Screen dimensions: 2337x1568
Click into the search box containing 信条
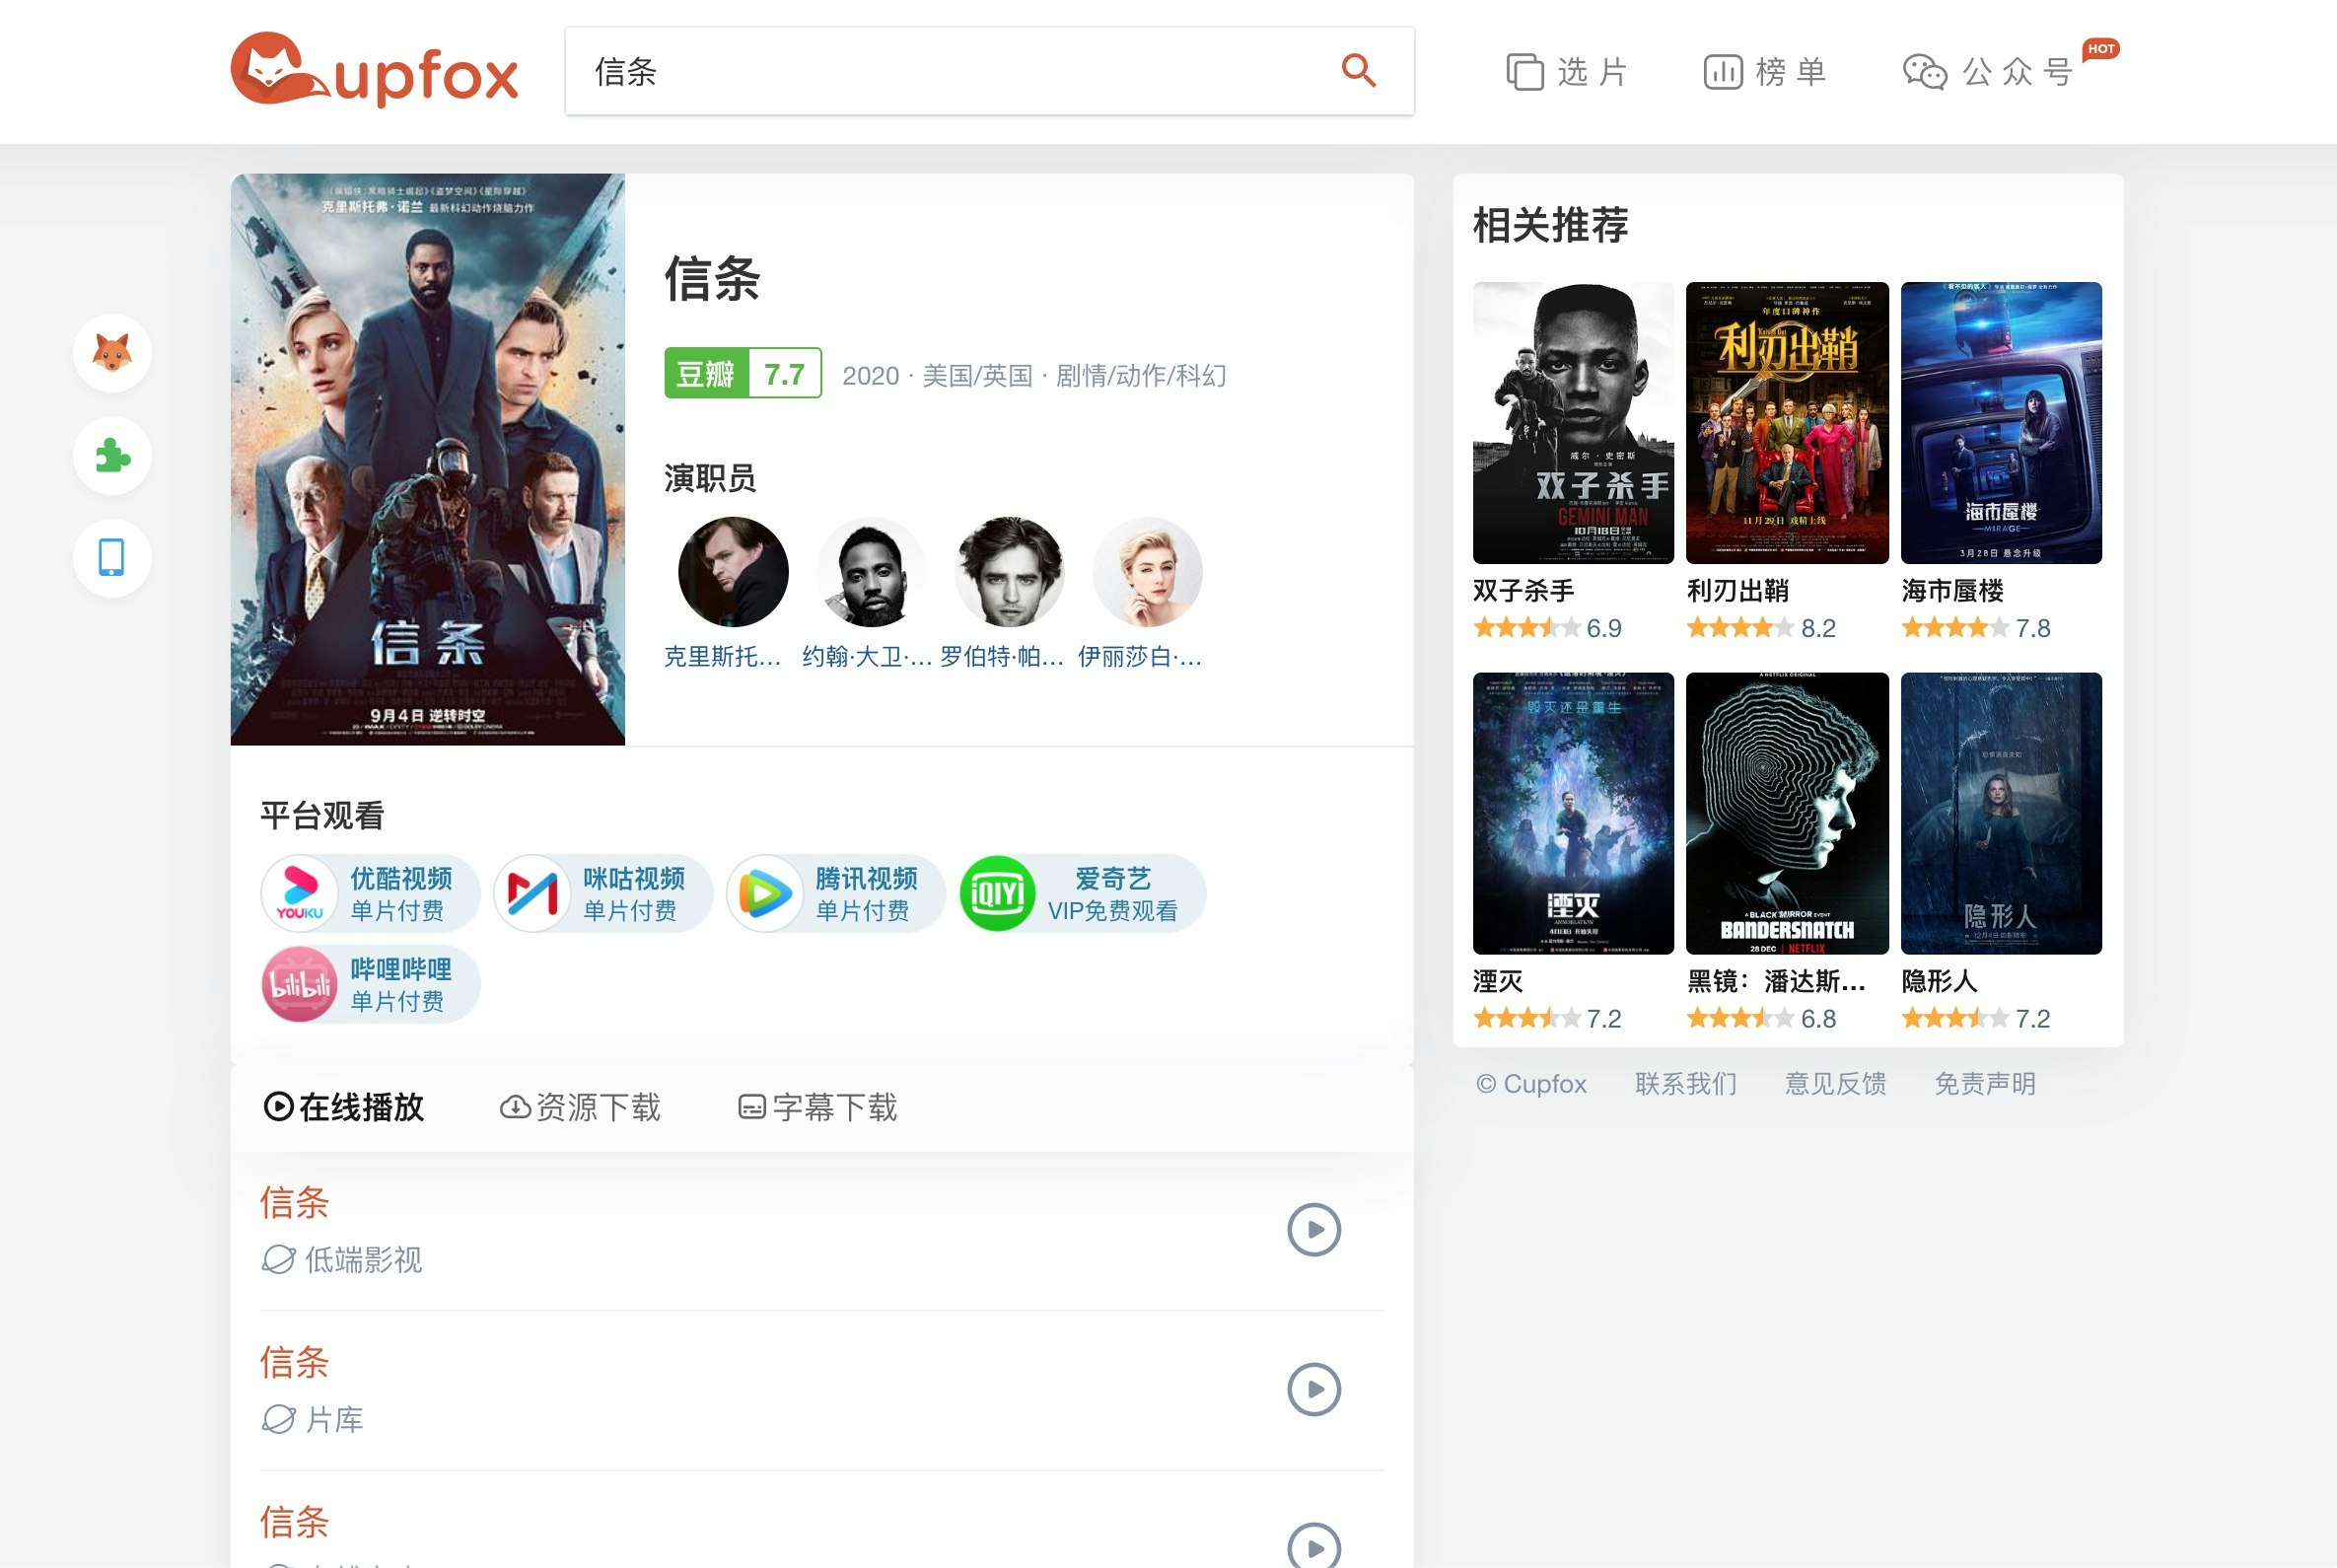[950, 71]
